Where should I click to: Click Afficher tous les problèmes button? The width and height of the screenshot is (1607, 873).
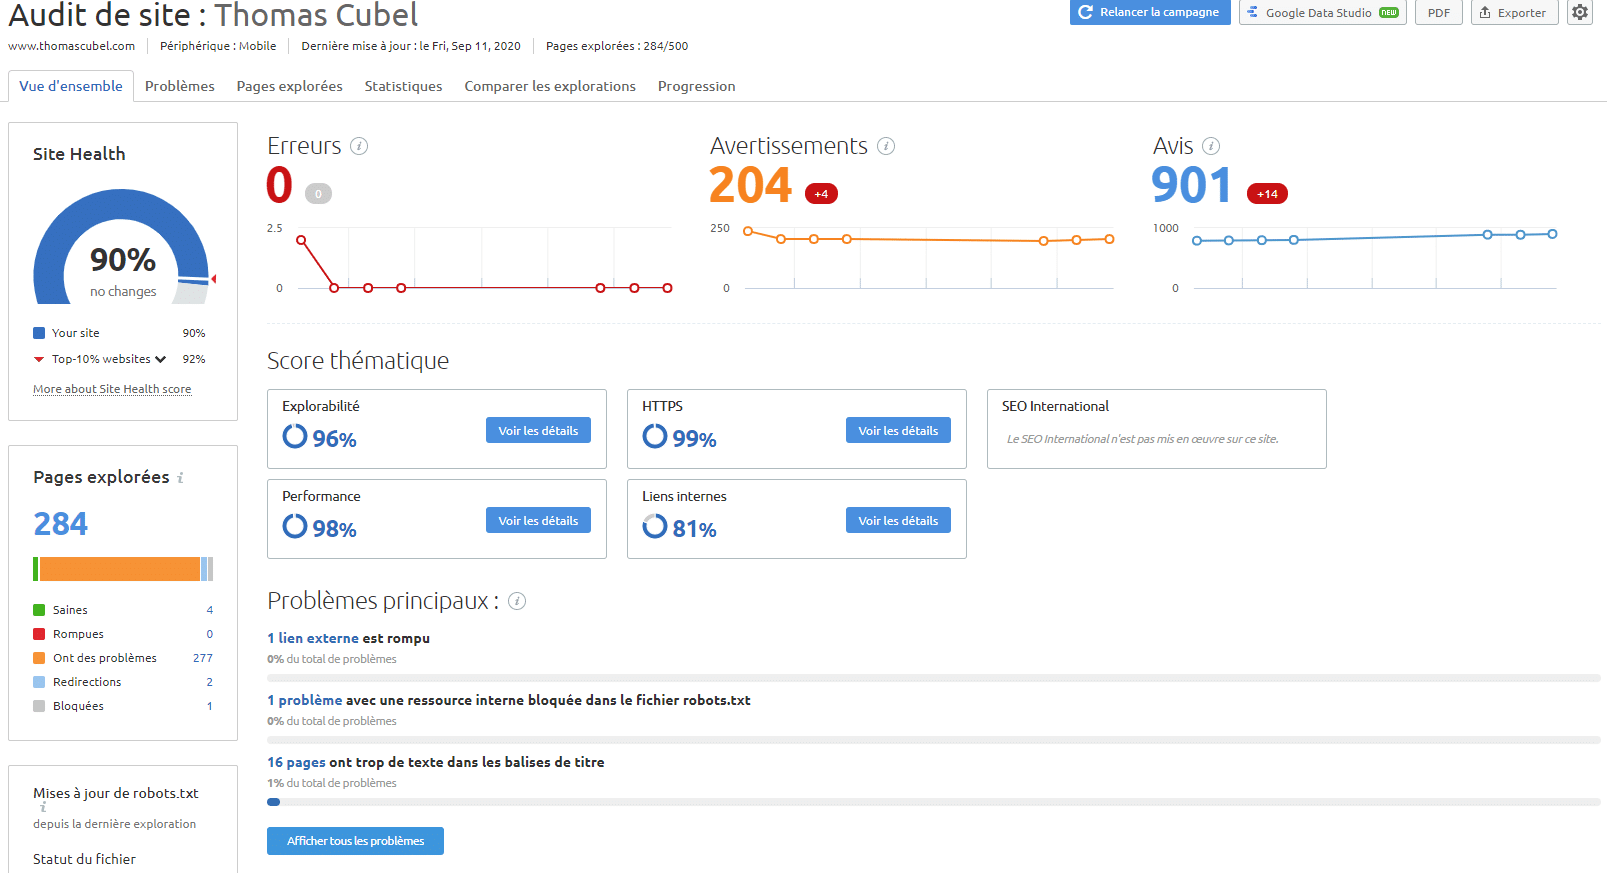click(355, 841)
